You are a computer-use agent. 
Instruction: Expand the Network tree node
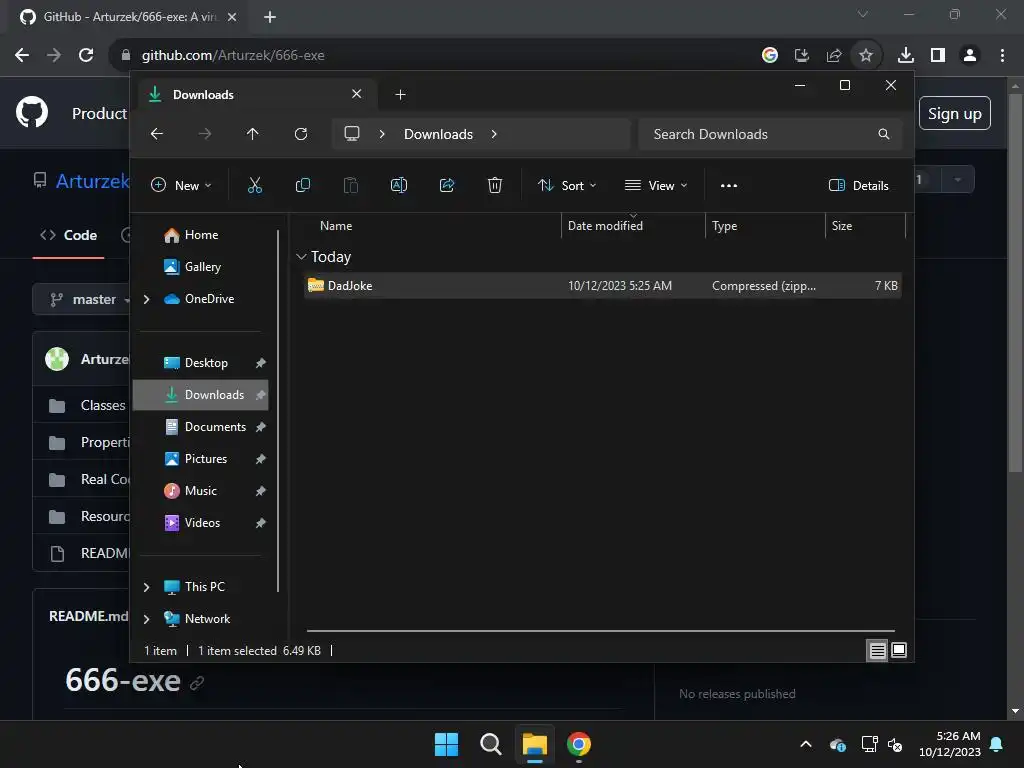(146, 619)
